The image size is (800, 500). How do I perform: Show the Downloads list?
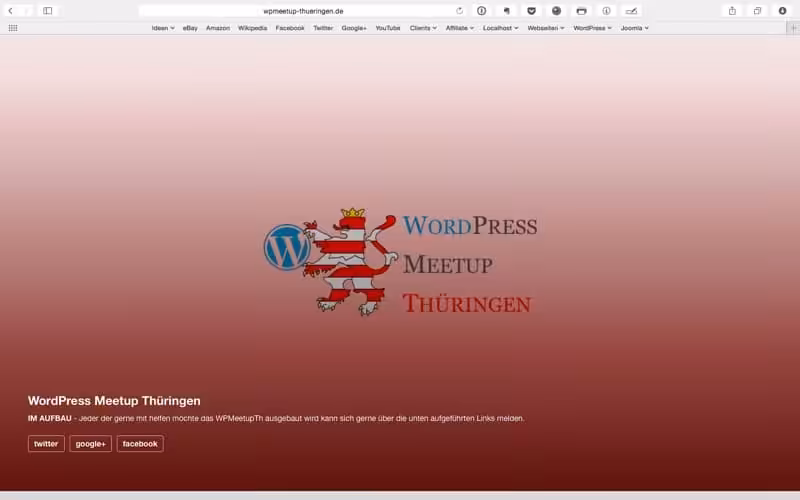click(x=782, y=11)
